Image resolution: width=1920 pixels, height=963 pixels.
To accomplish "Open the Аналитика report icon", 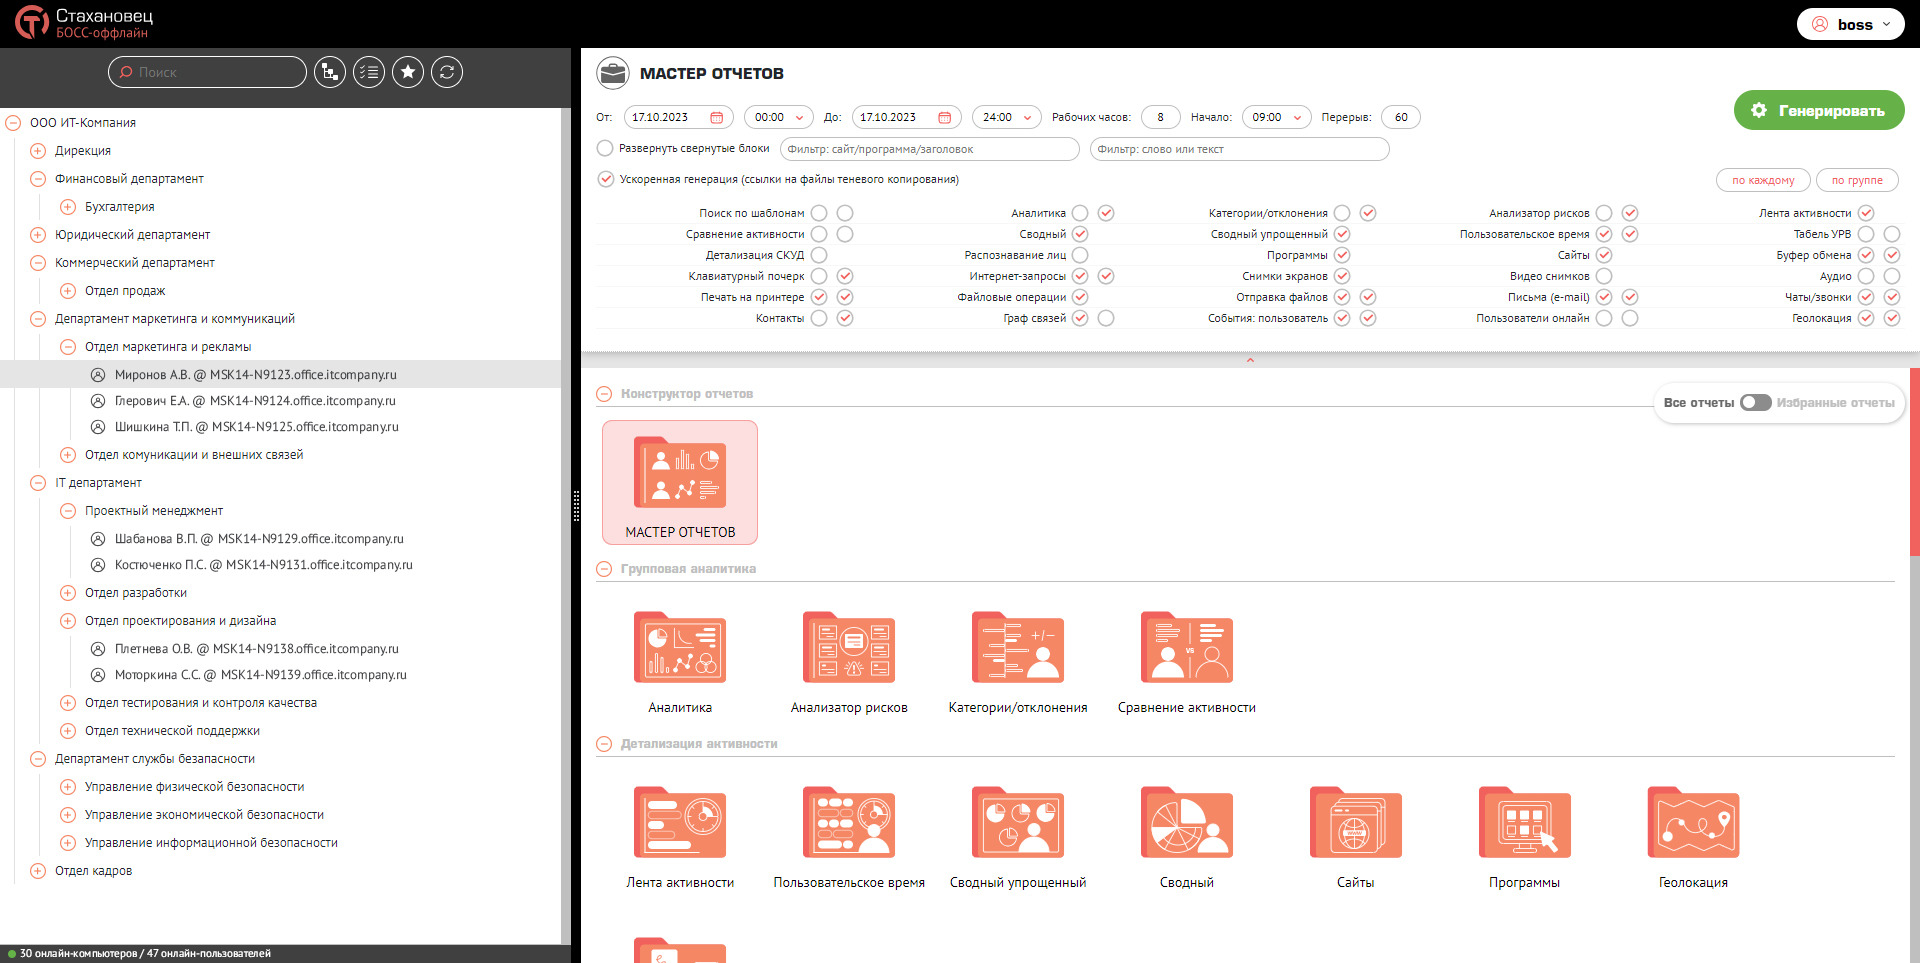I will (680, 648).
